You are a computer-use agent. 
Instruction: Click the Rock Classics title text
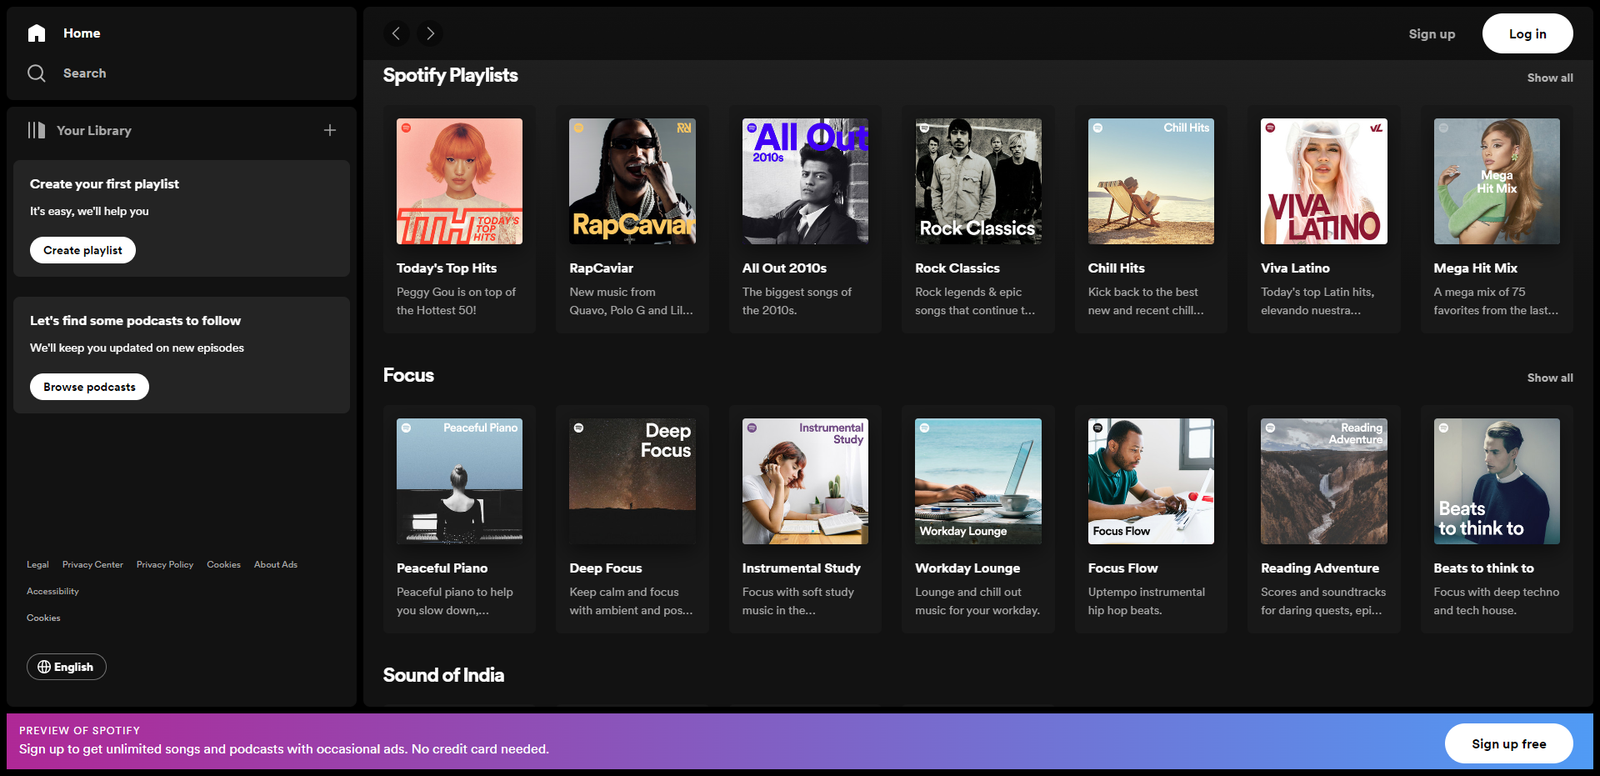[x=957, y=268]
